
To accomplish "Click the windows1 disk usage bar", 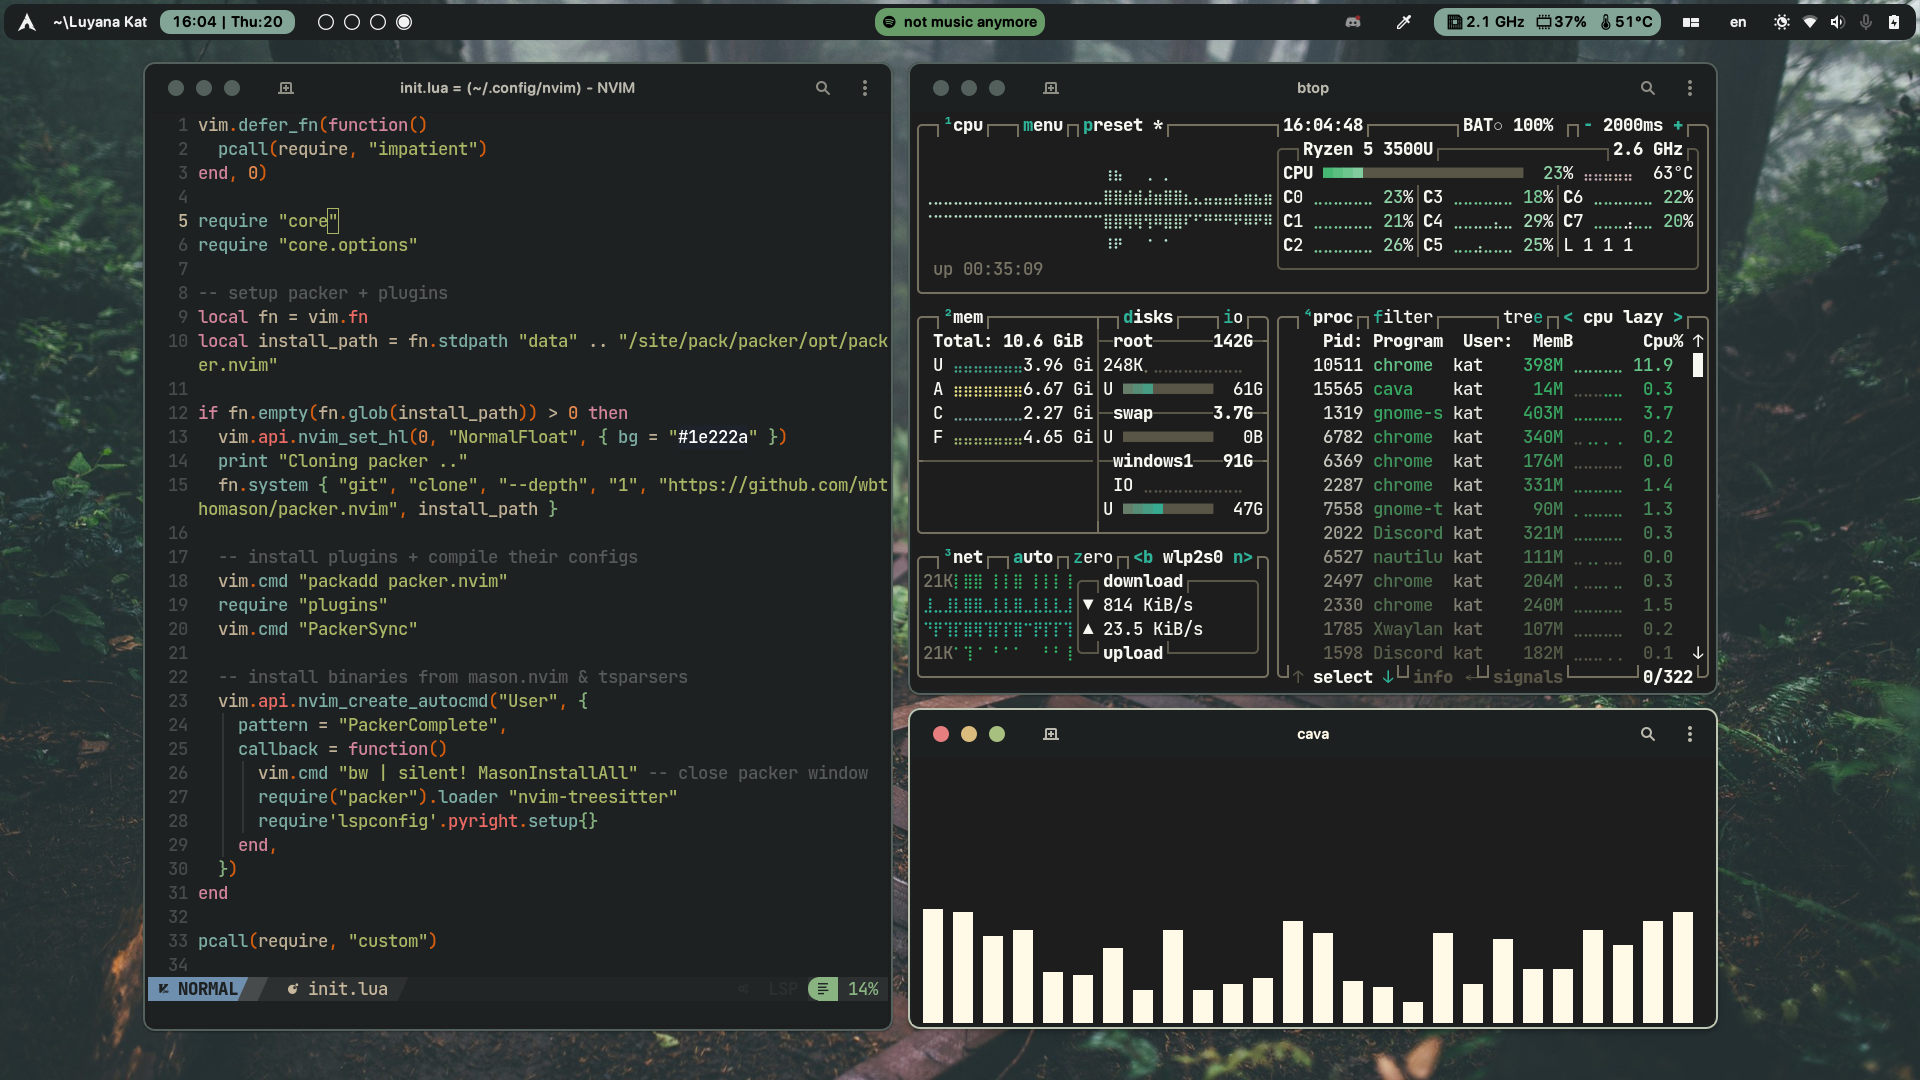I will coord(1168,509).
